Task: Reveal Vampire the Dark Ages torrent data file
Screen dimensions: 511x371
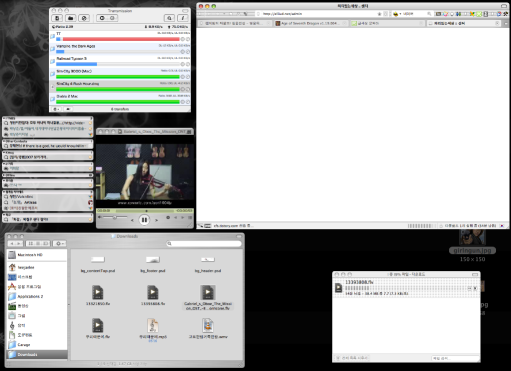Action: pyautogui.click(x=188, y=52)
